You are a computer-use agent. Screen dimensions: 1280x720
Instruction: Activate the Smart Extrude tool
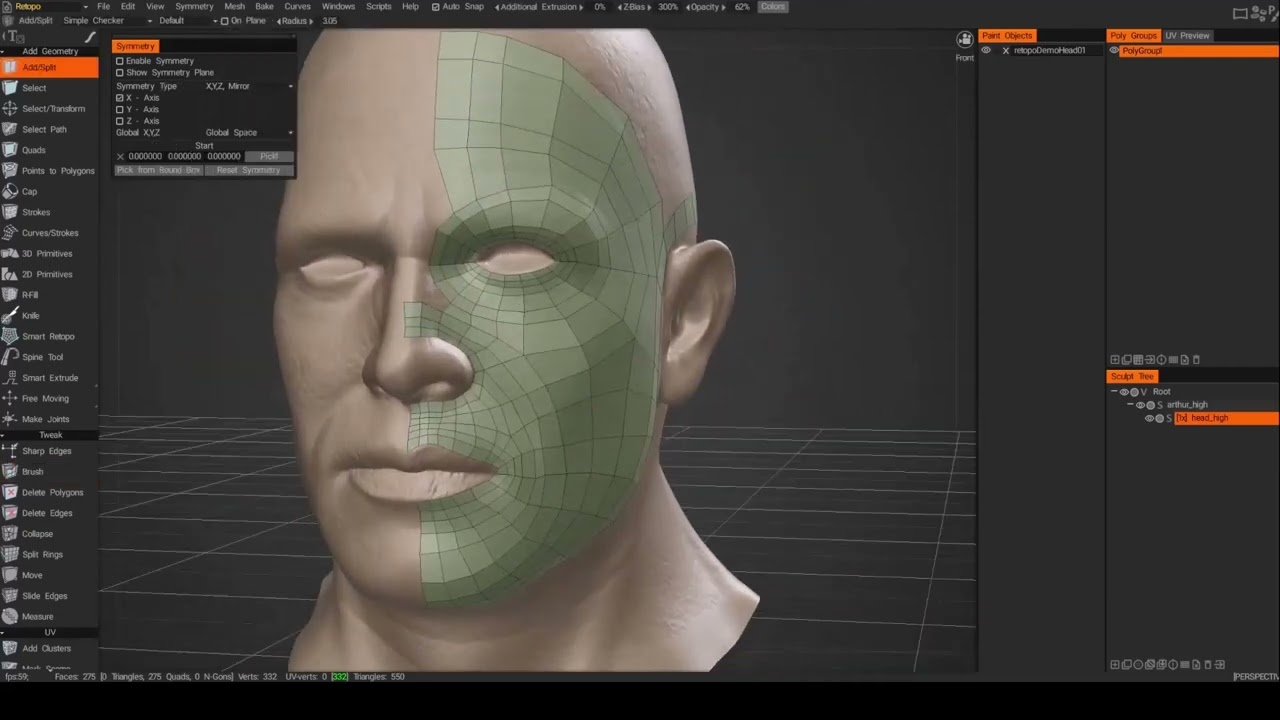coord(49,377)
